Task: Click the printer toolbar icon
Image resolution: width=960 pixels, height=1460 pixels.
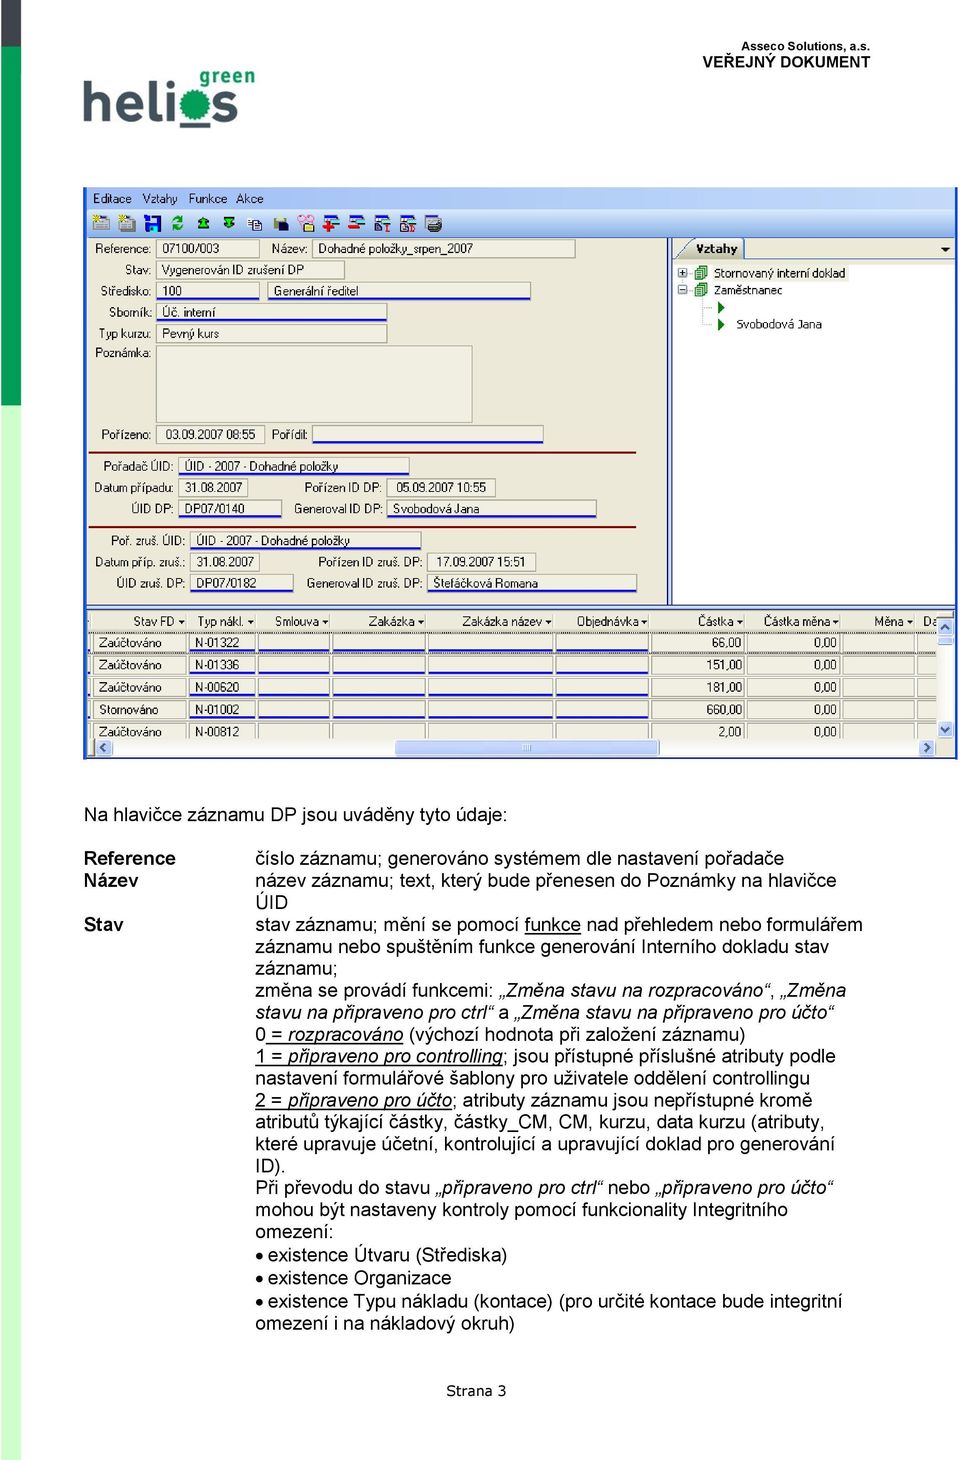Action: (x=433, y=224)
